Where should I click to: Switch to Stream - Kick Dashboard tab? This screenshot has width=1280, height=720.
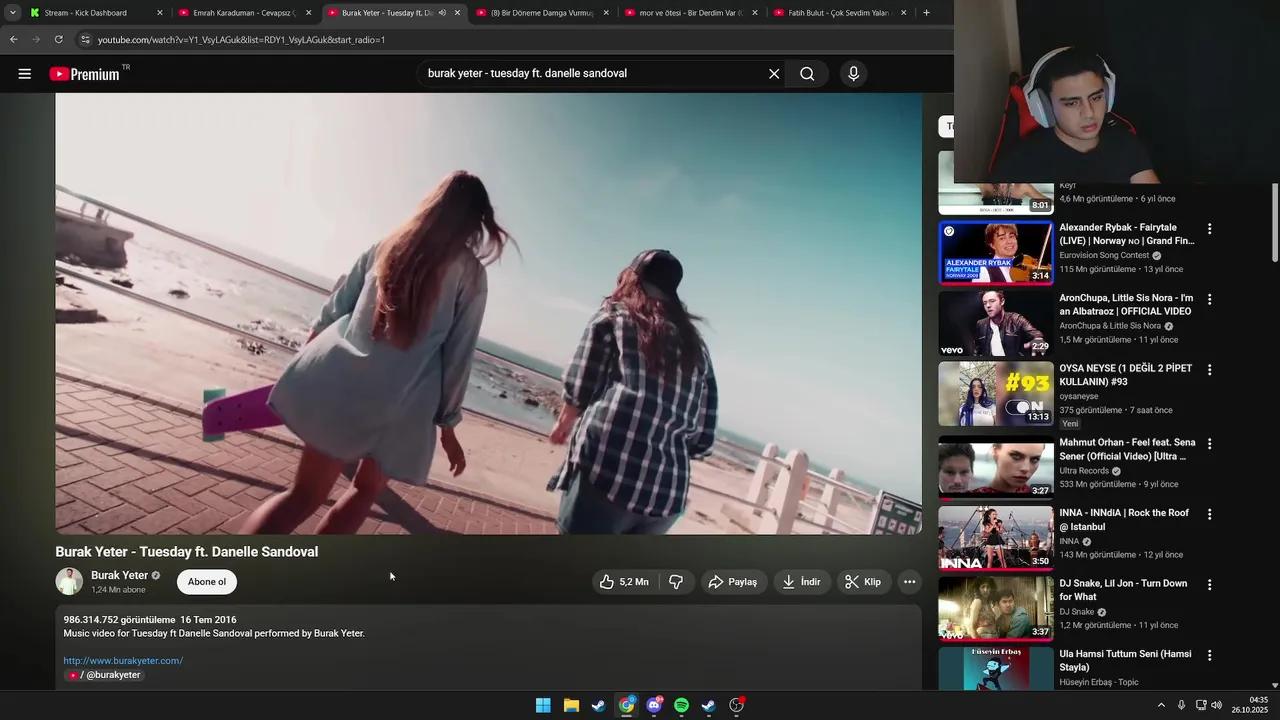pyautogui.click(x=93, y=13)
